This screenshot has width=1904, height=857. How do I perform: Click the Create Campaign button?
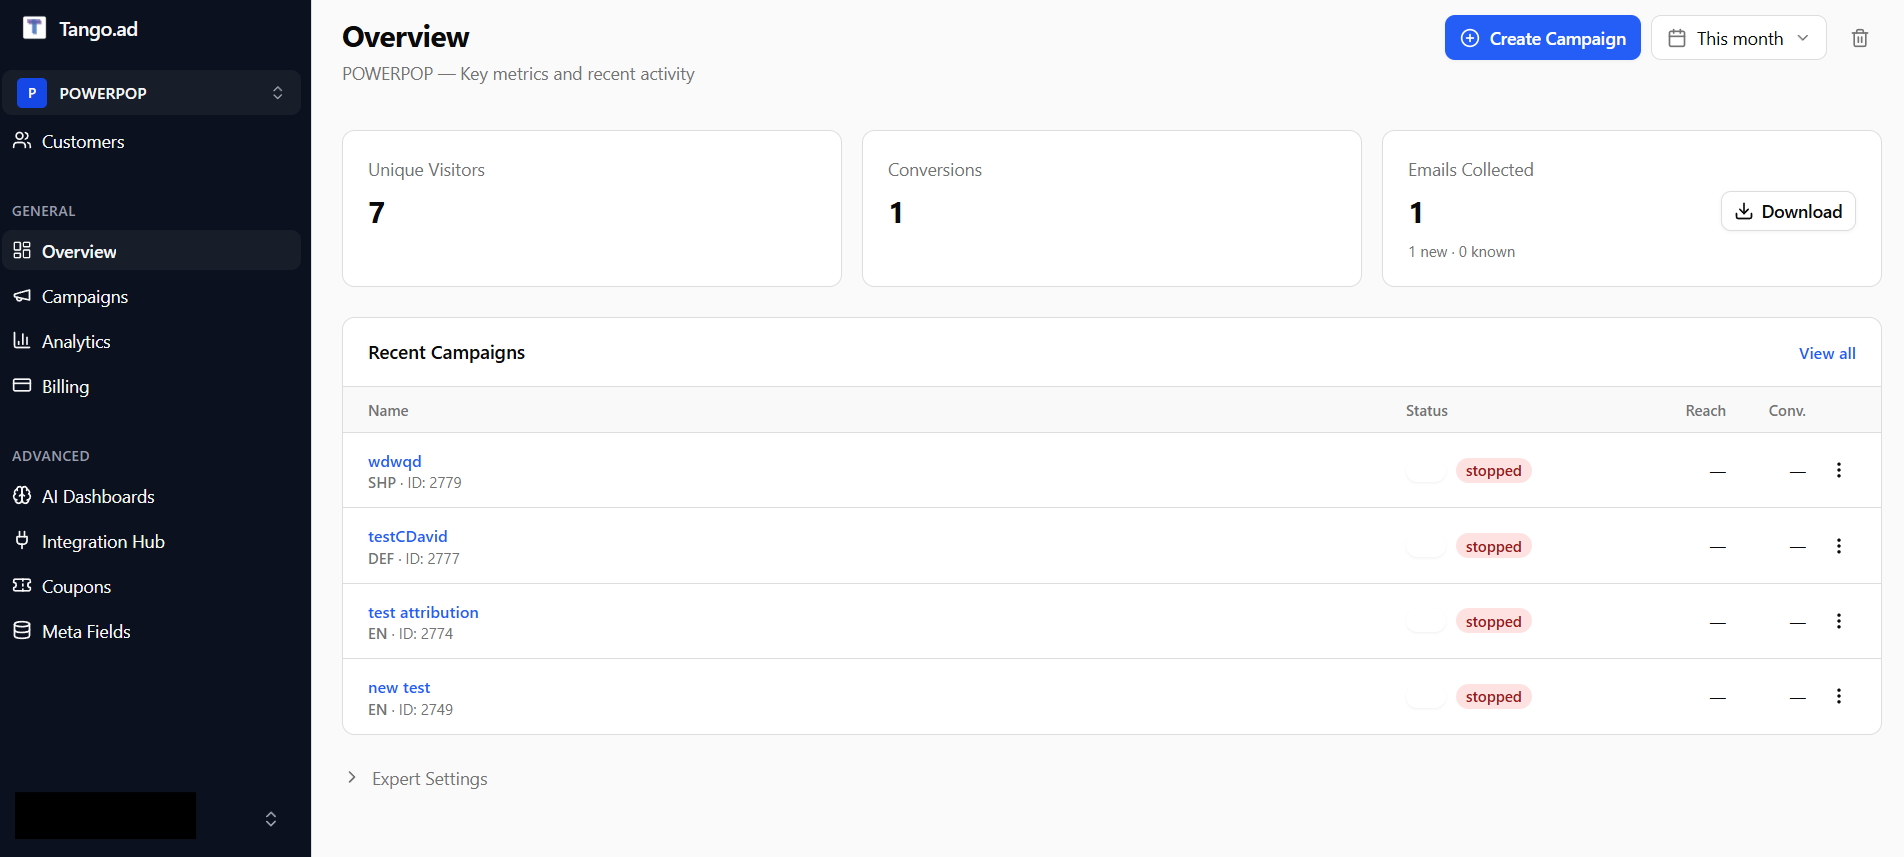(1542, 38)
